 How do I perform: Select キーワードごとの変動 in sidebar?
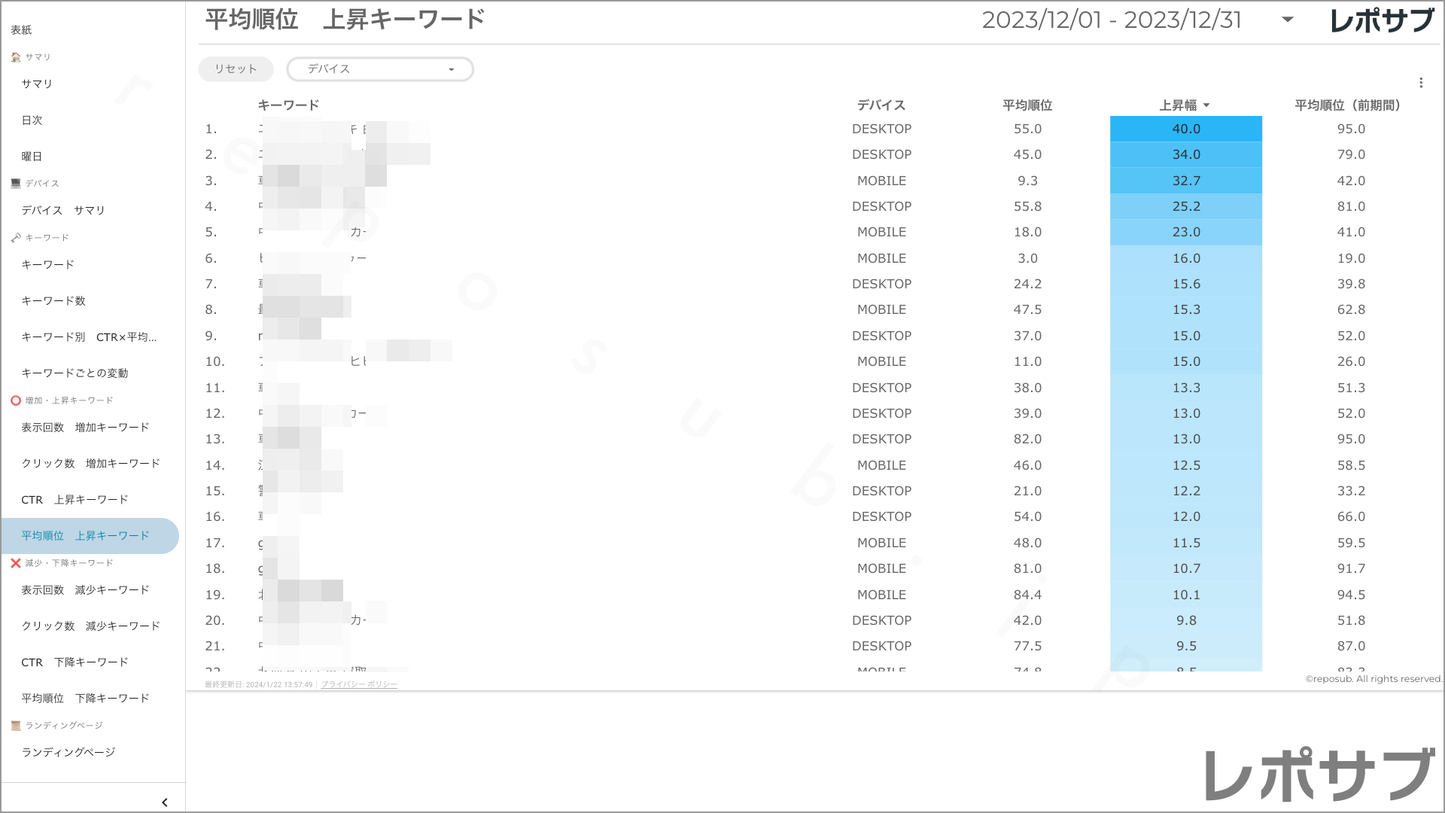pos(75,373)
